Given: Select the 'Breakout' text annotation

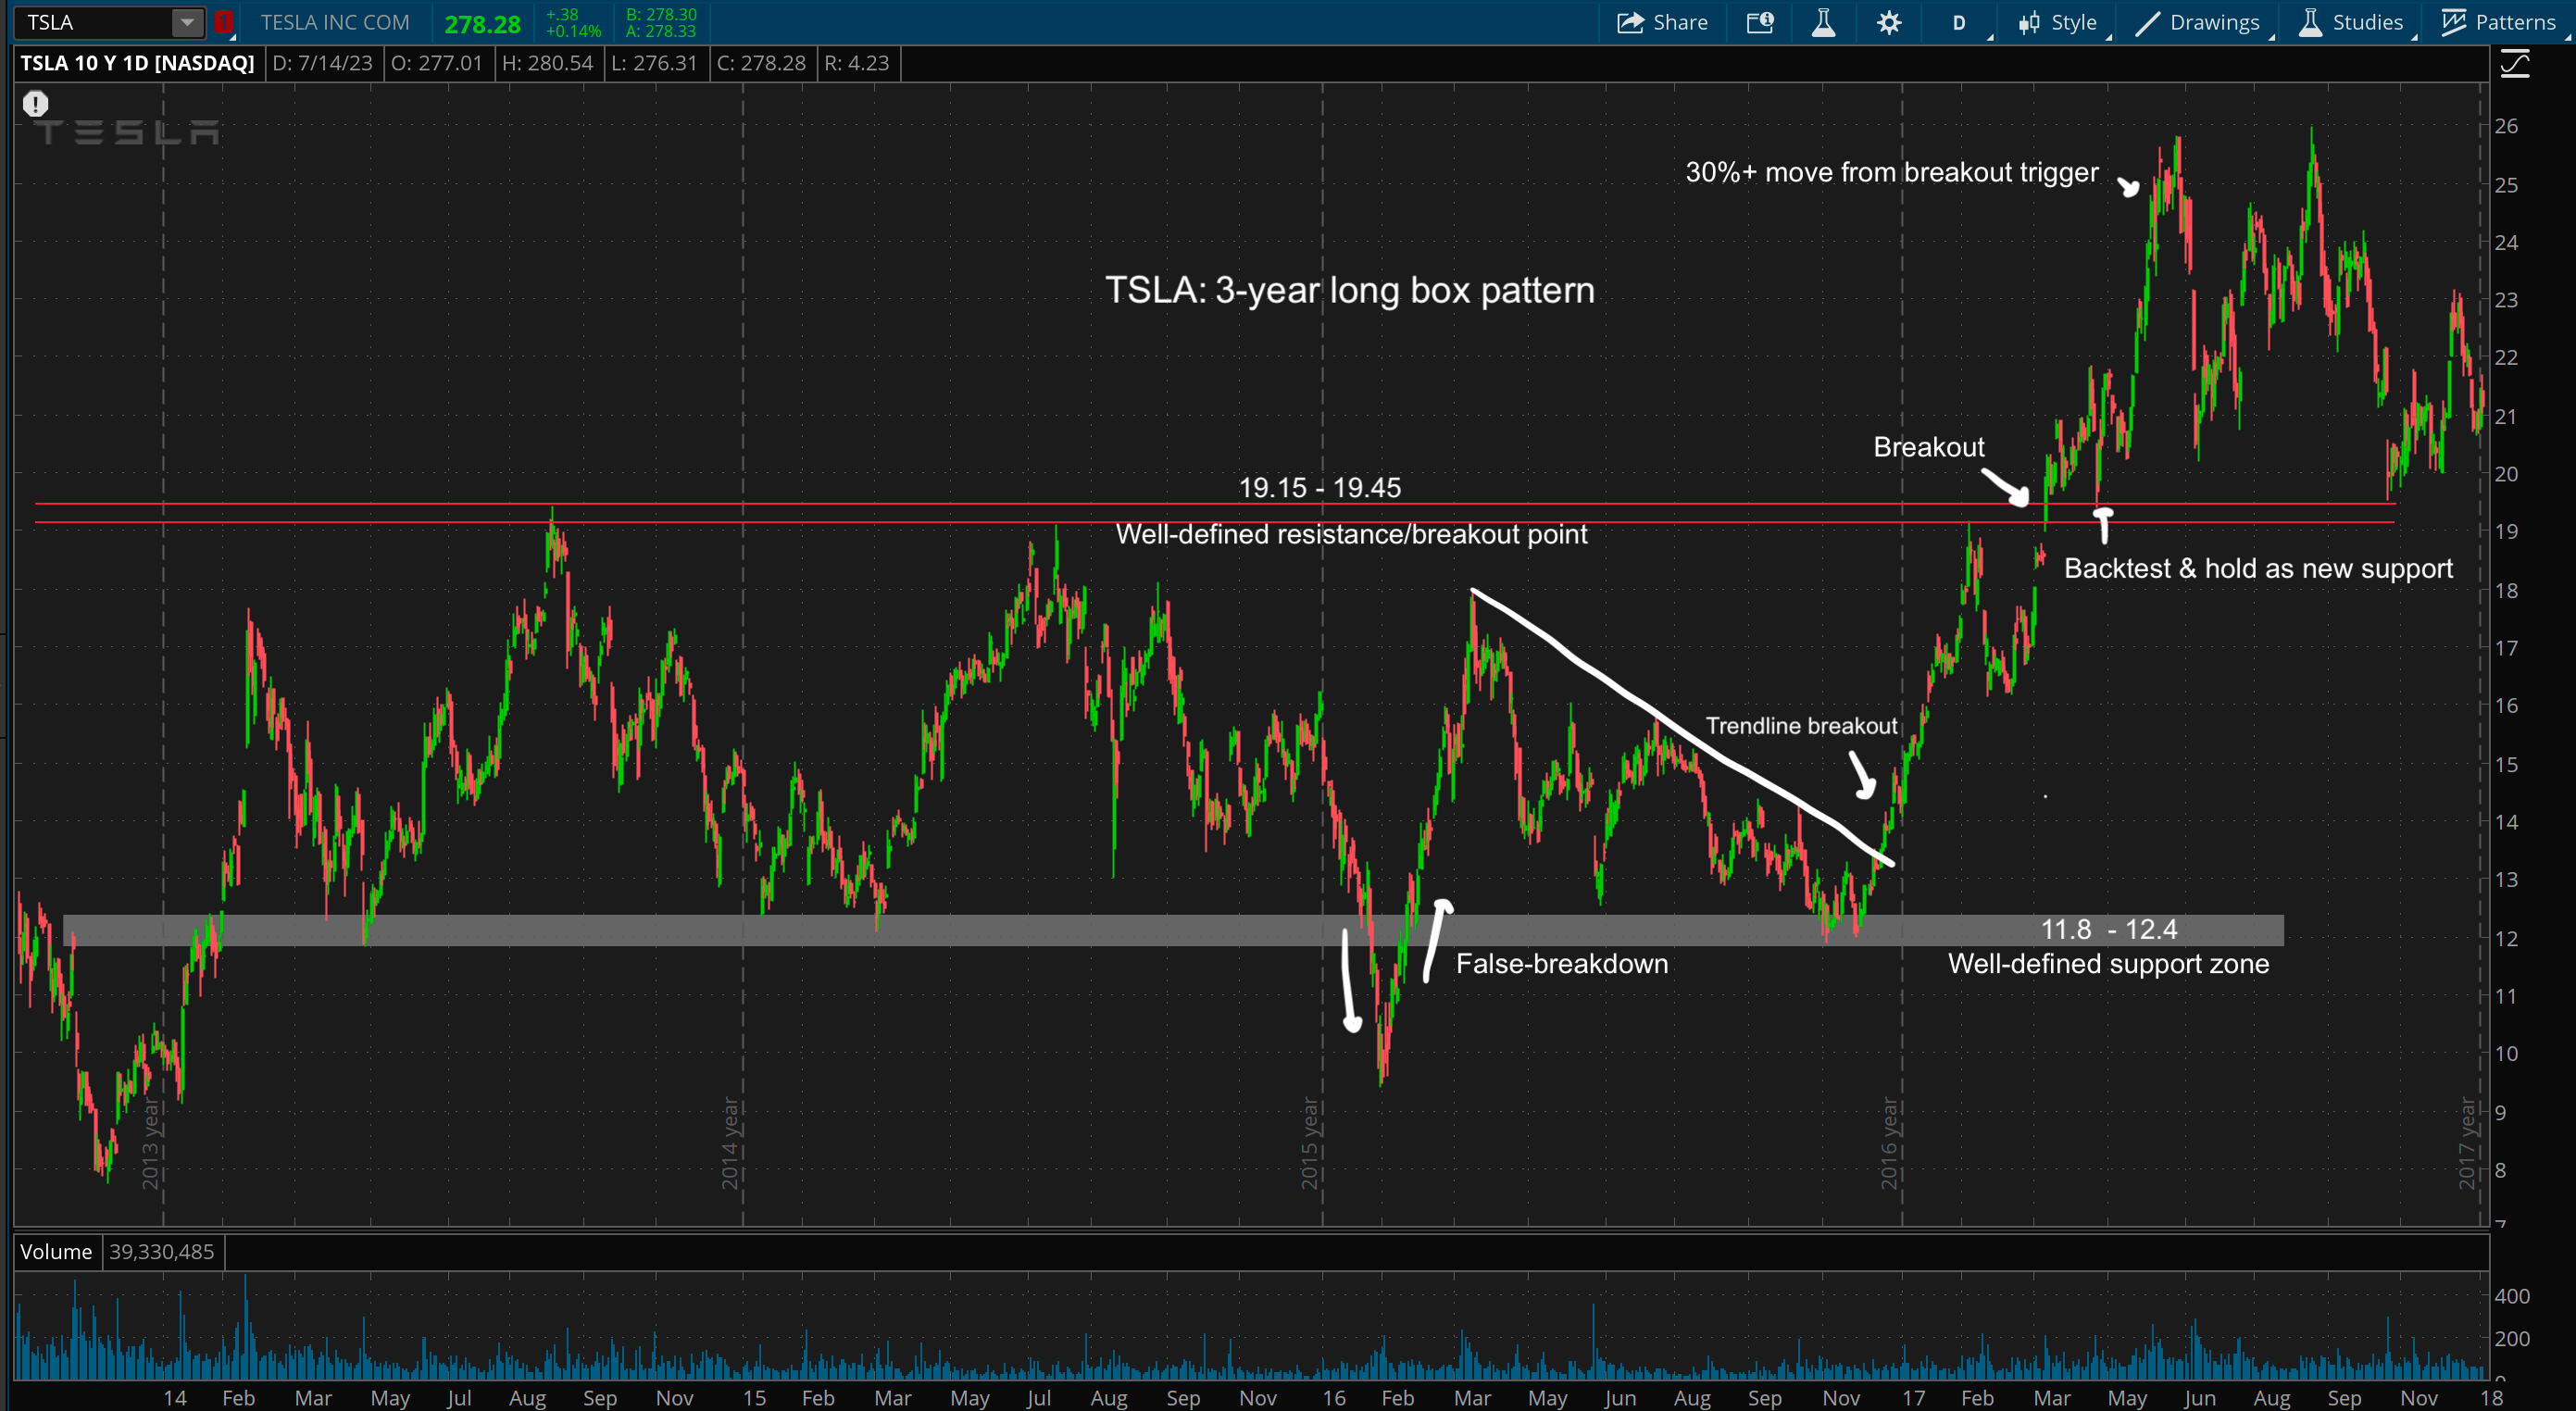Looking at the screenshot, I should click(1929, 446).
